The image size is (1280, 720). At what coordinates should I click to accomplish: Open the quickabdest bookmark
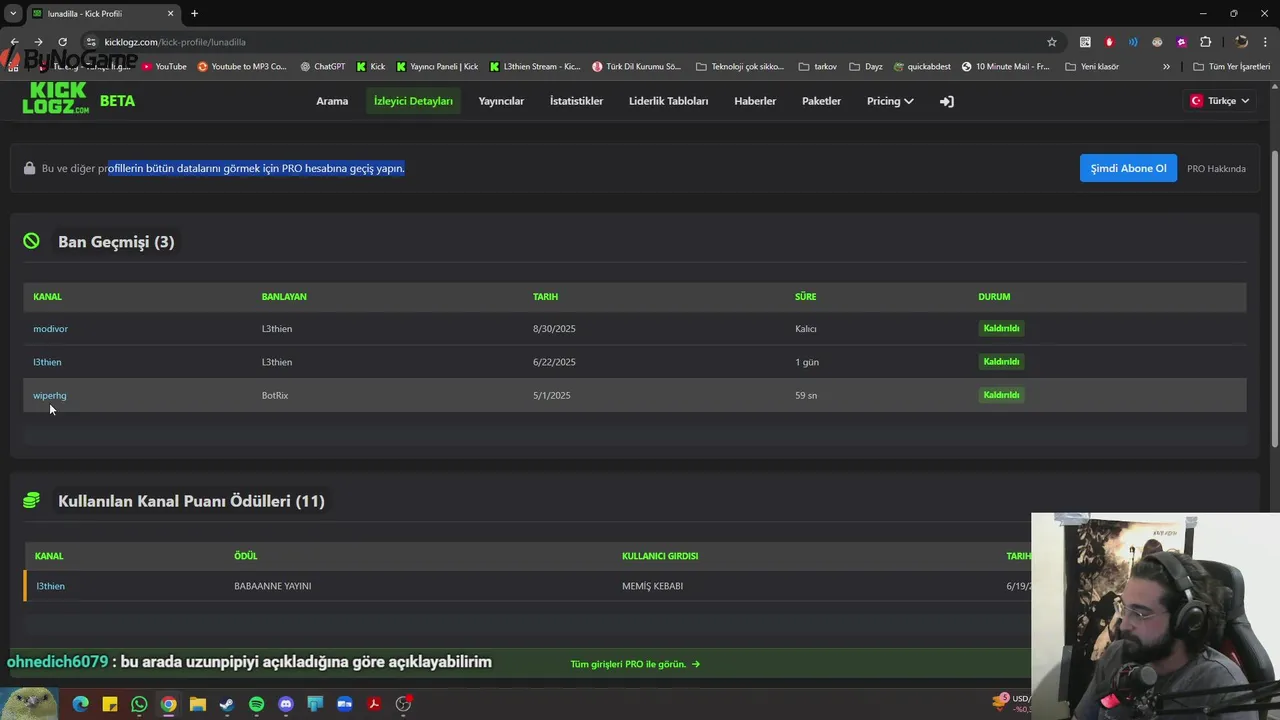coord(922,67)
